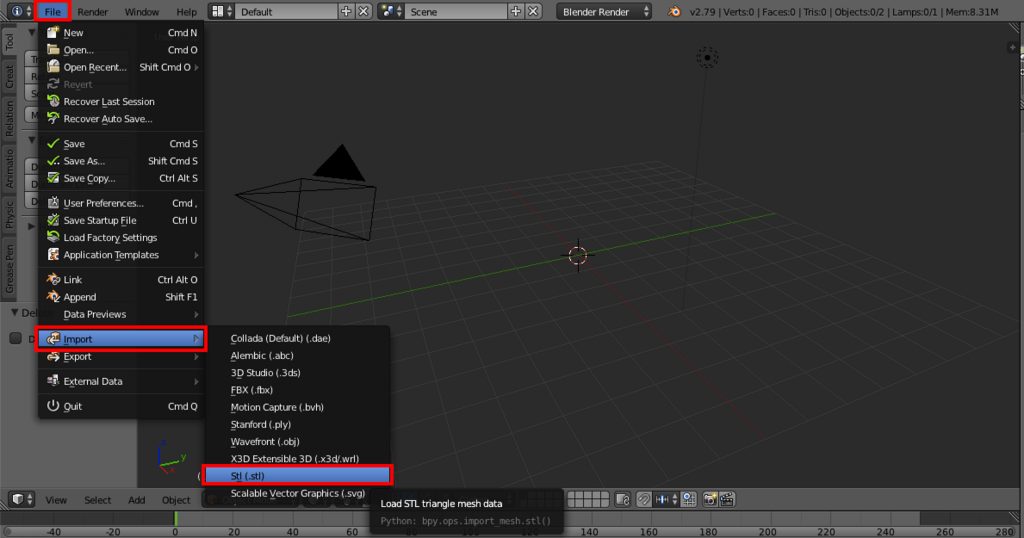Choose Open... from File menu
Screen dimensions: 1024x538
121,50
